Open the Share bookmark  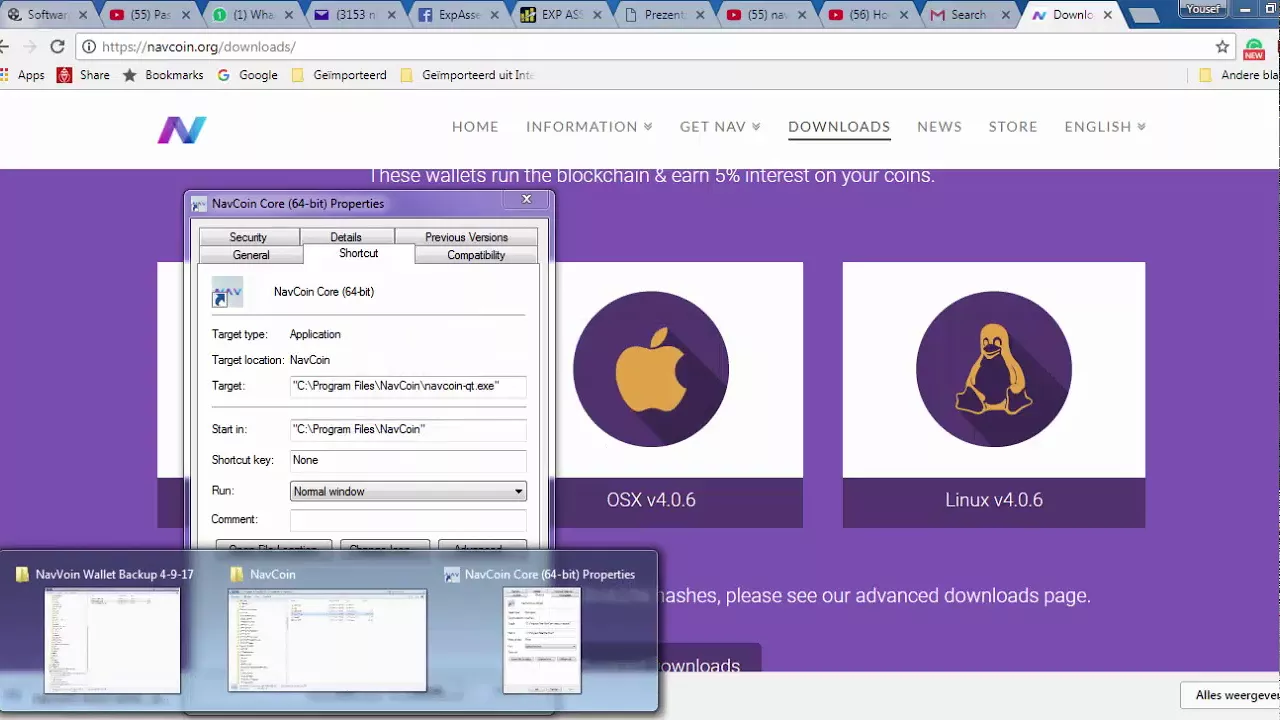(84, 75)
